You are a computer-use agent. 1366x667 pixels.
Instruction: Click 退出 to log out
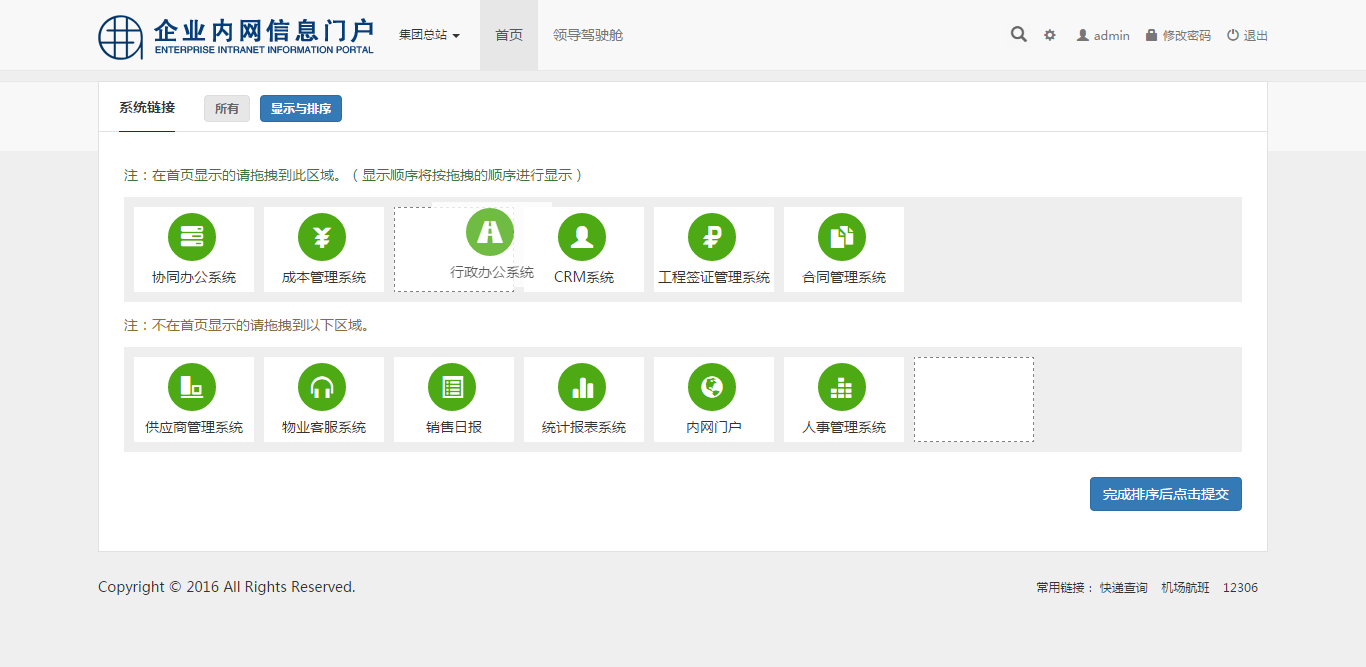1248,36
